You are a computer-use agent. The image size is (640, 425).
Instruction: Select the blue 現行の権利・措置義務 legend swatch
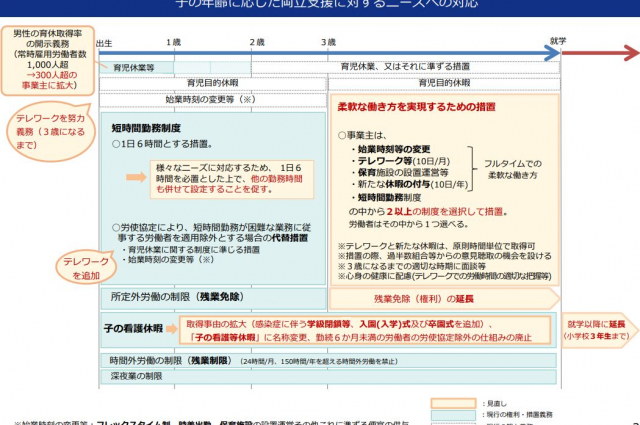[x=453, y=415]
